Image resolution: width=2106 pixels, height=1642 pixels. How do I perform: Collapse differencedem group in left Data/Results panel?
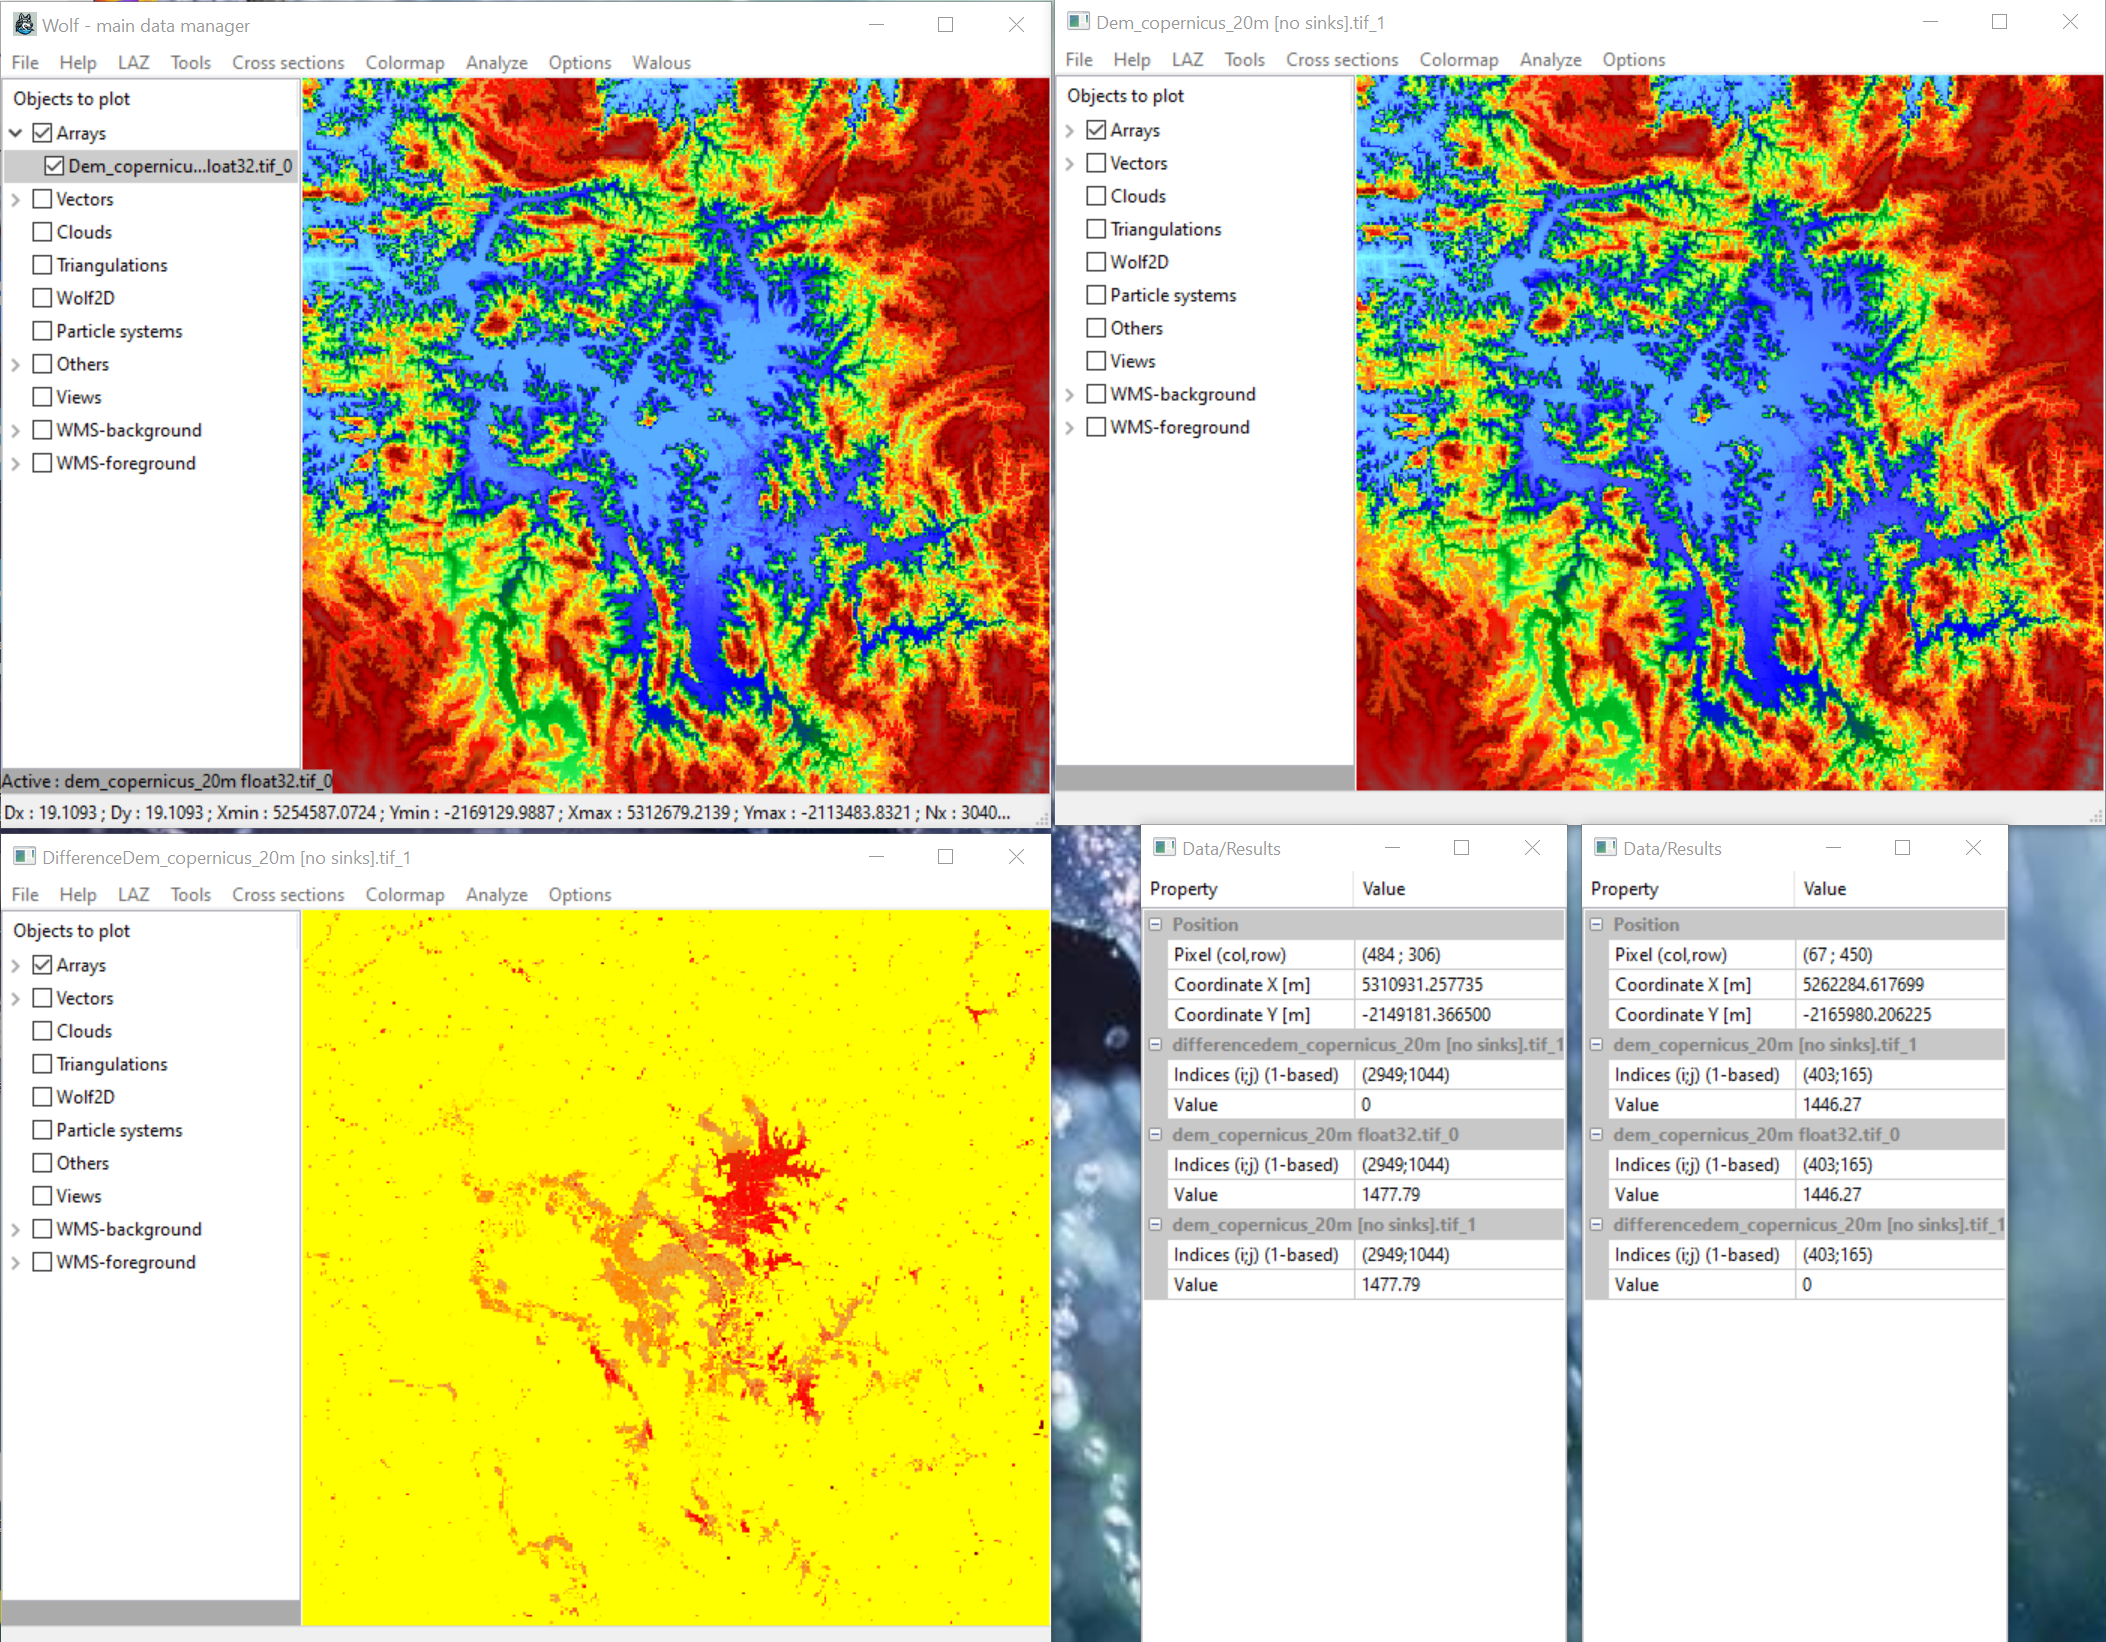coord(1156,1044)
